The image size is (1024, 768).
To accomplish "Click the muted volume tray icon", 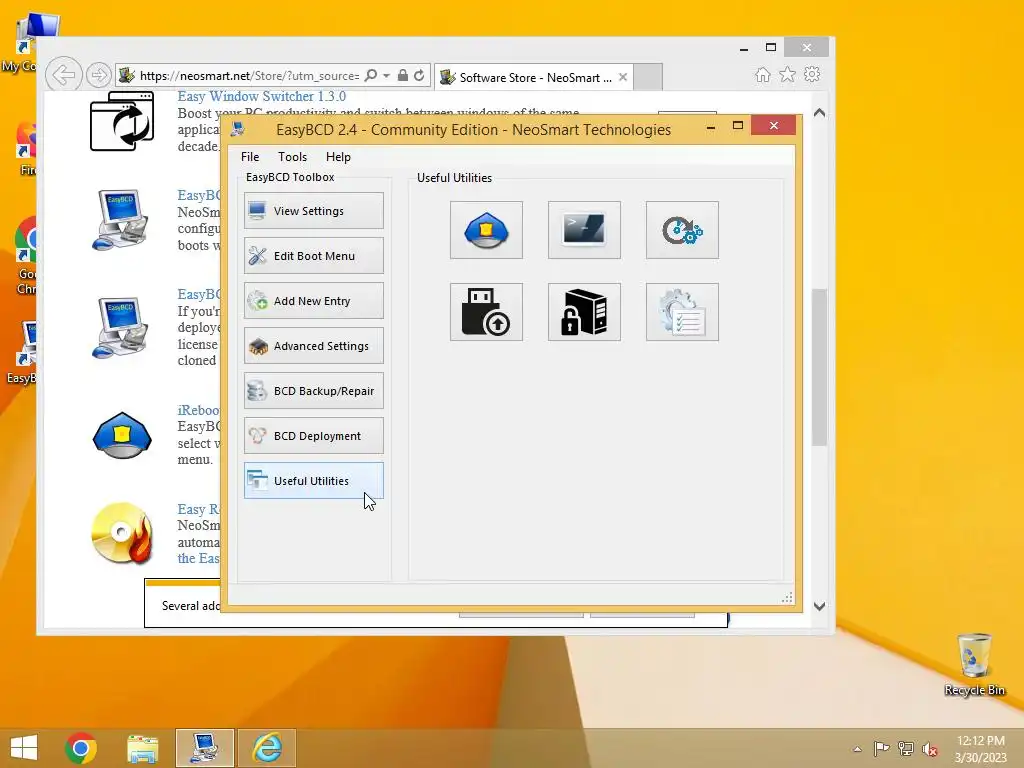I will pyautogui.click(x=929, y=749).
